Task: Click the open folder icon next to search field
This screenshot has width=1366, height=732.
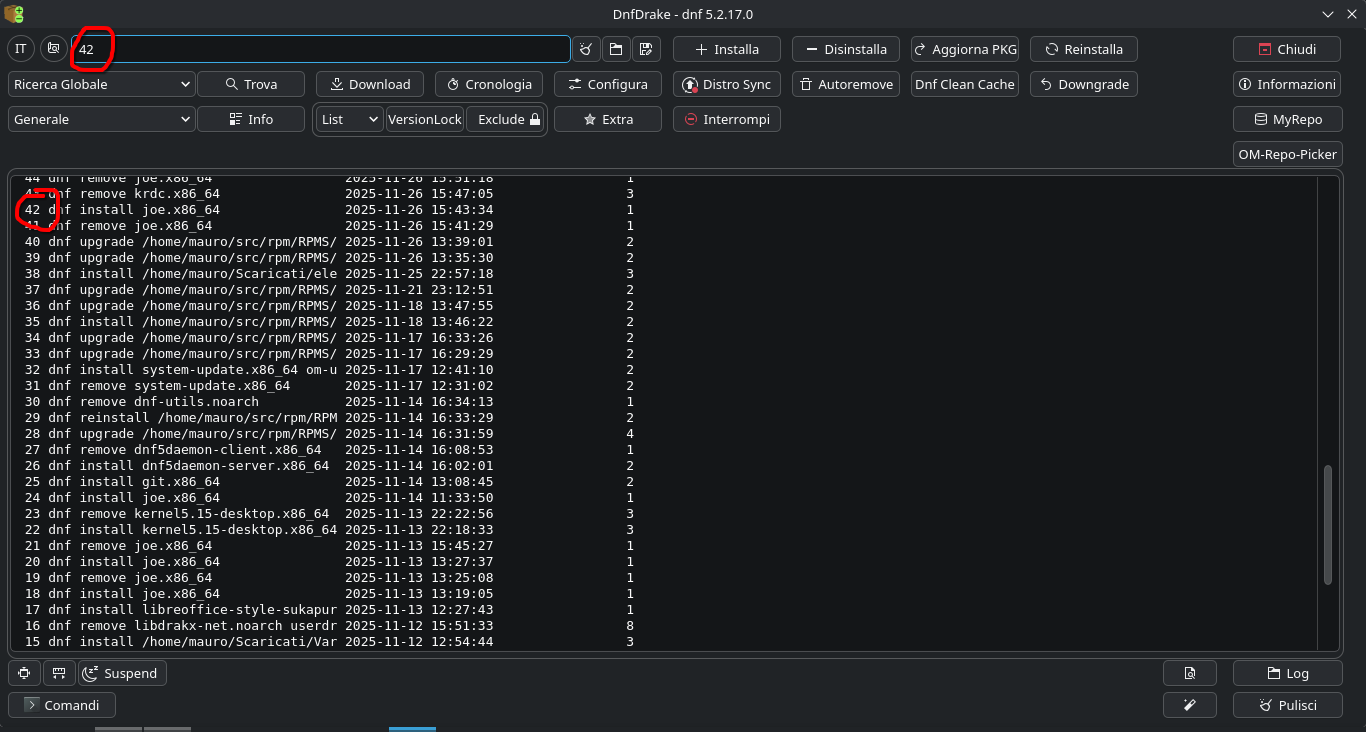Action: tap(615, 49)
